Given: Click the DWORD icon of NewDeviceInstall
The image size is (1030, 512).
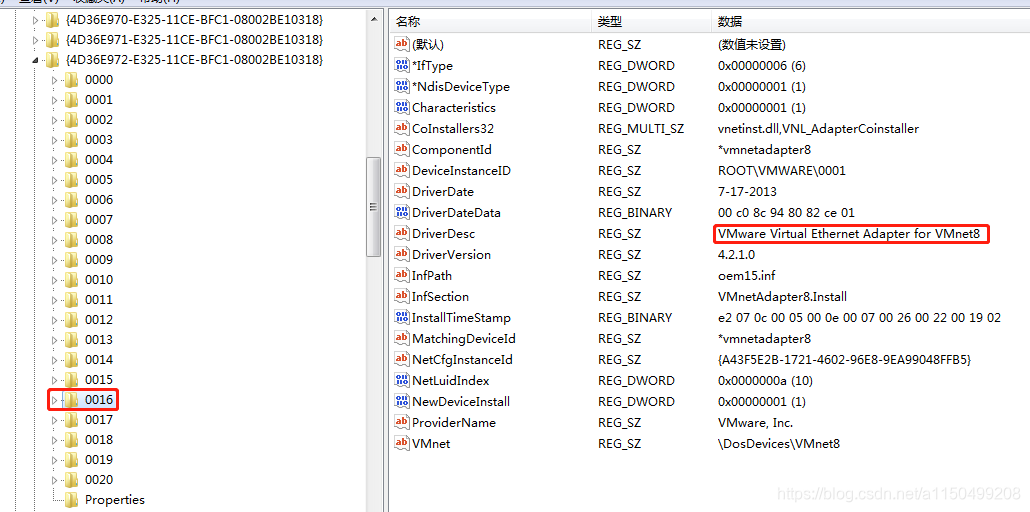Looking at the screenshot, I should click(401, 402).
